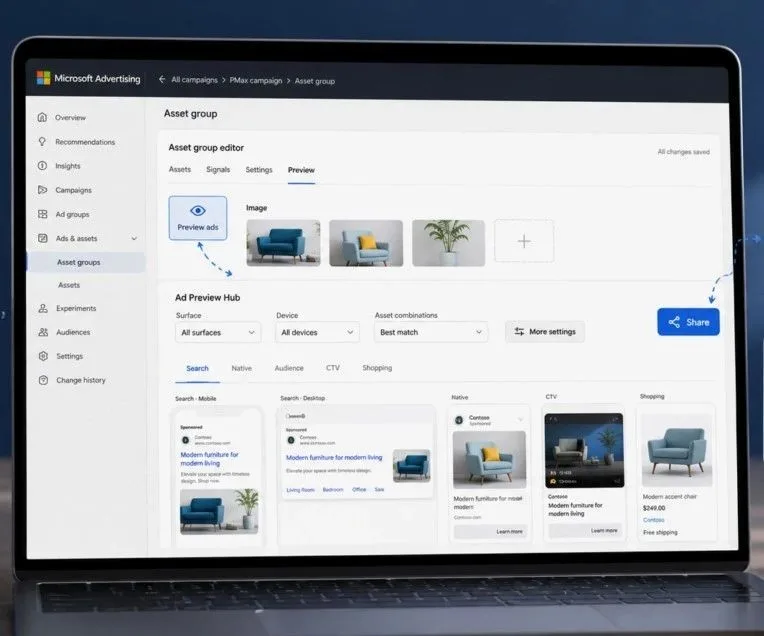Switch to the Signals editor tab
Viewport: 764px width, 636px height.
[218, 169]
